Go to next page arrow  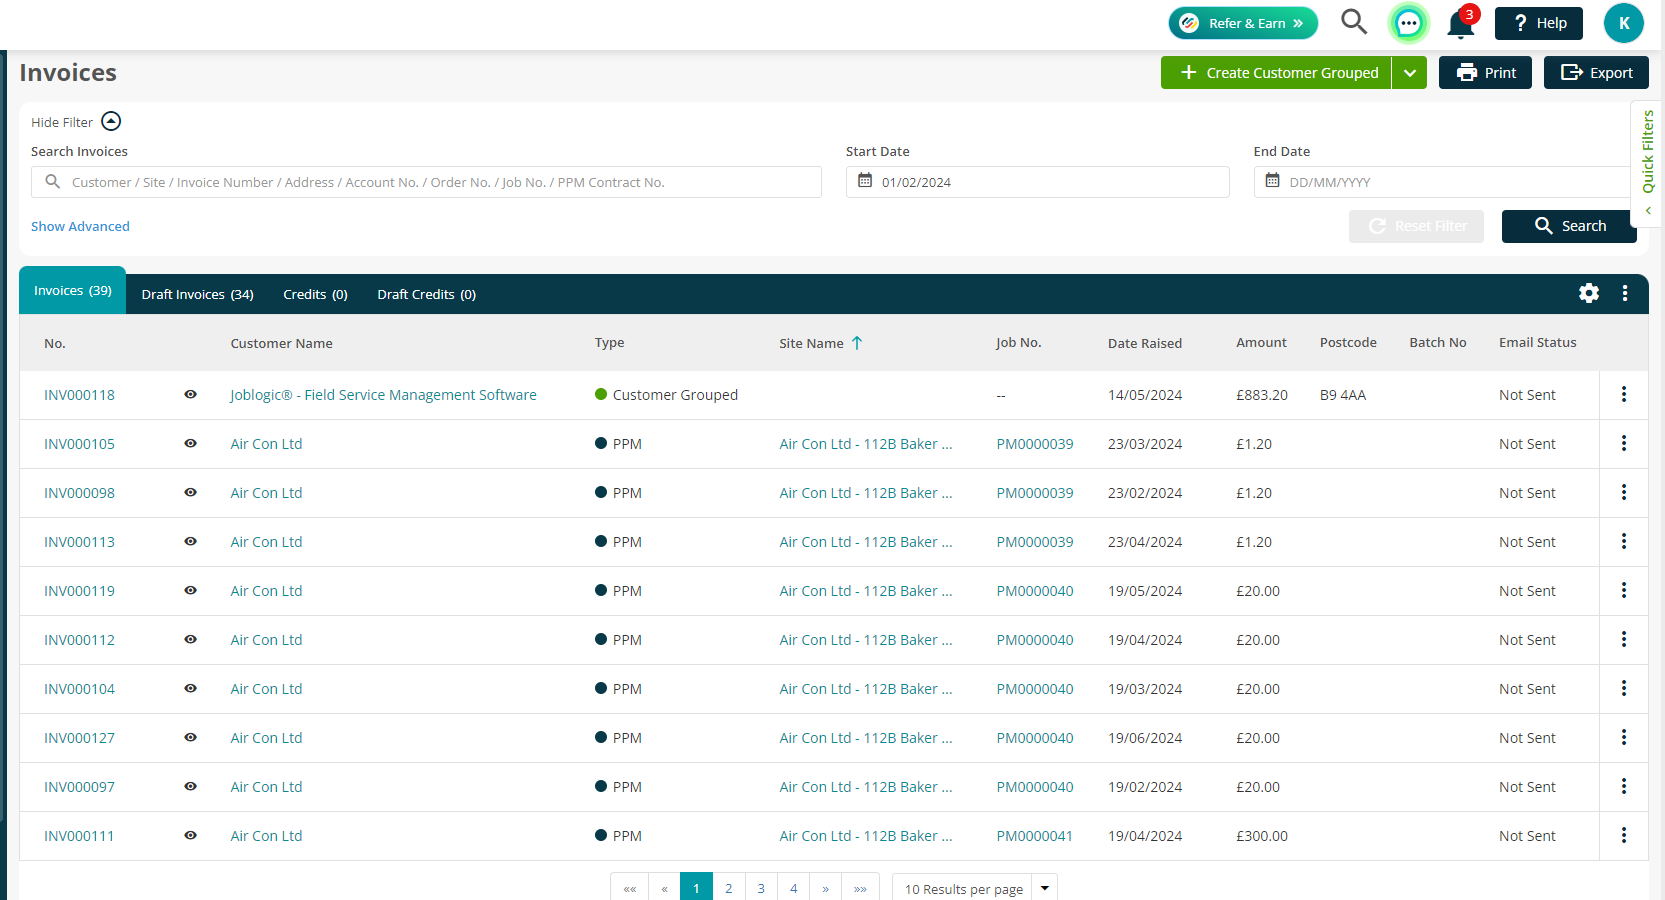click(825, 888)
